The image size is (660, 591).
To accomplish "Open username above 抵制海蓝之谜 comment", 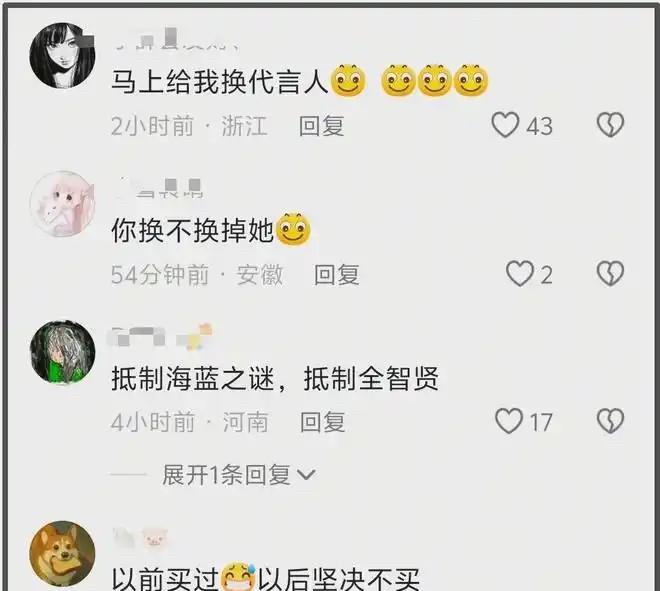I will click(x=161, y=337).
